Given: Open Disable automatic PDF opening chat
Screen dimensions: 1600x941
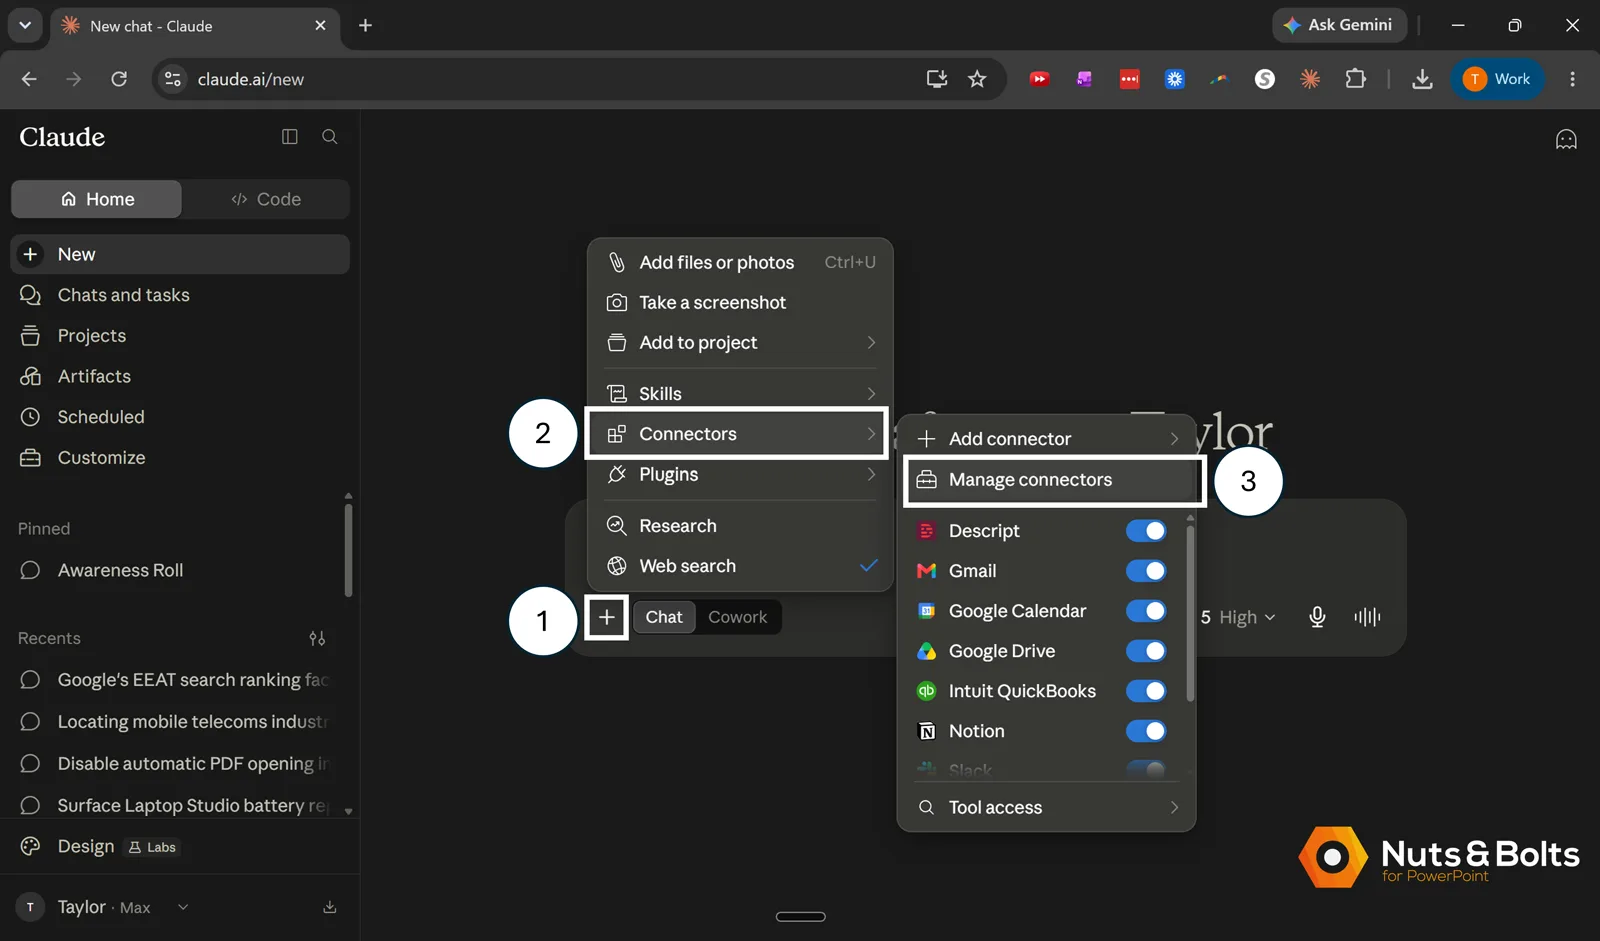Looking at the screenshot, I should (175, 764).
